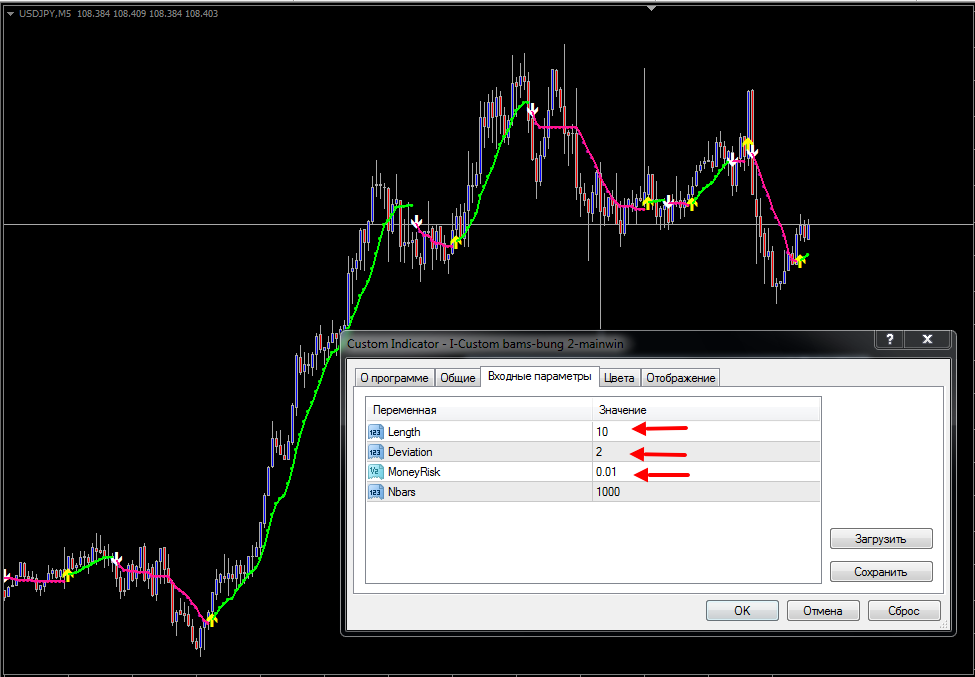Click the integer icon beside Nbars
The height and width of the screenshot is (677, 975).
point(376,492)
